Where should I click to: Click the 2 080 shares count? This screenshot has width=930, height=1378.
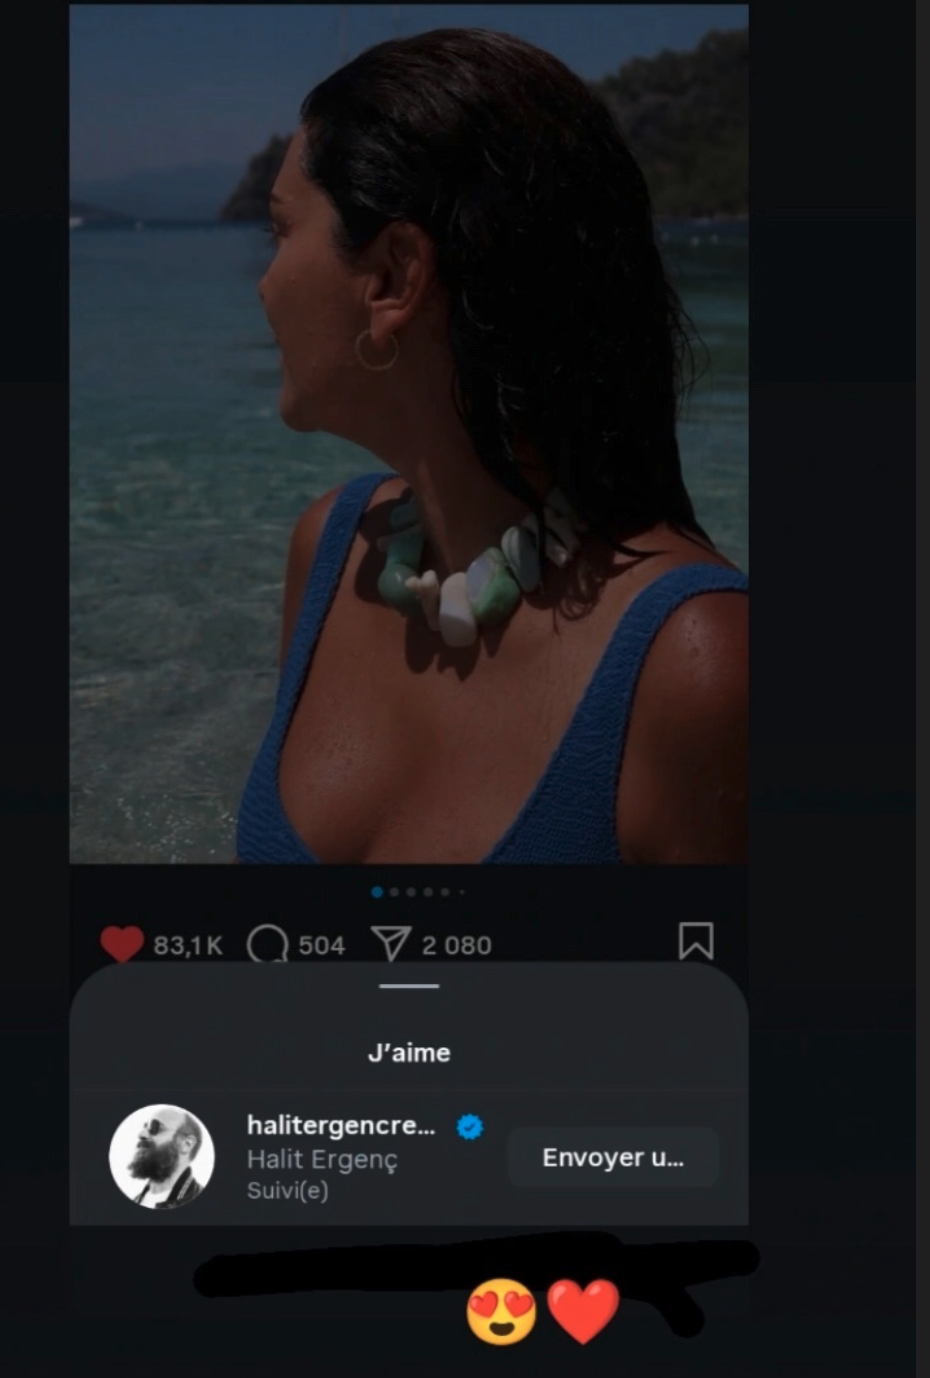click(x=456, y=945)
